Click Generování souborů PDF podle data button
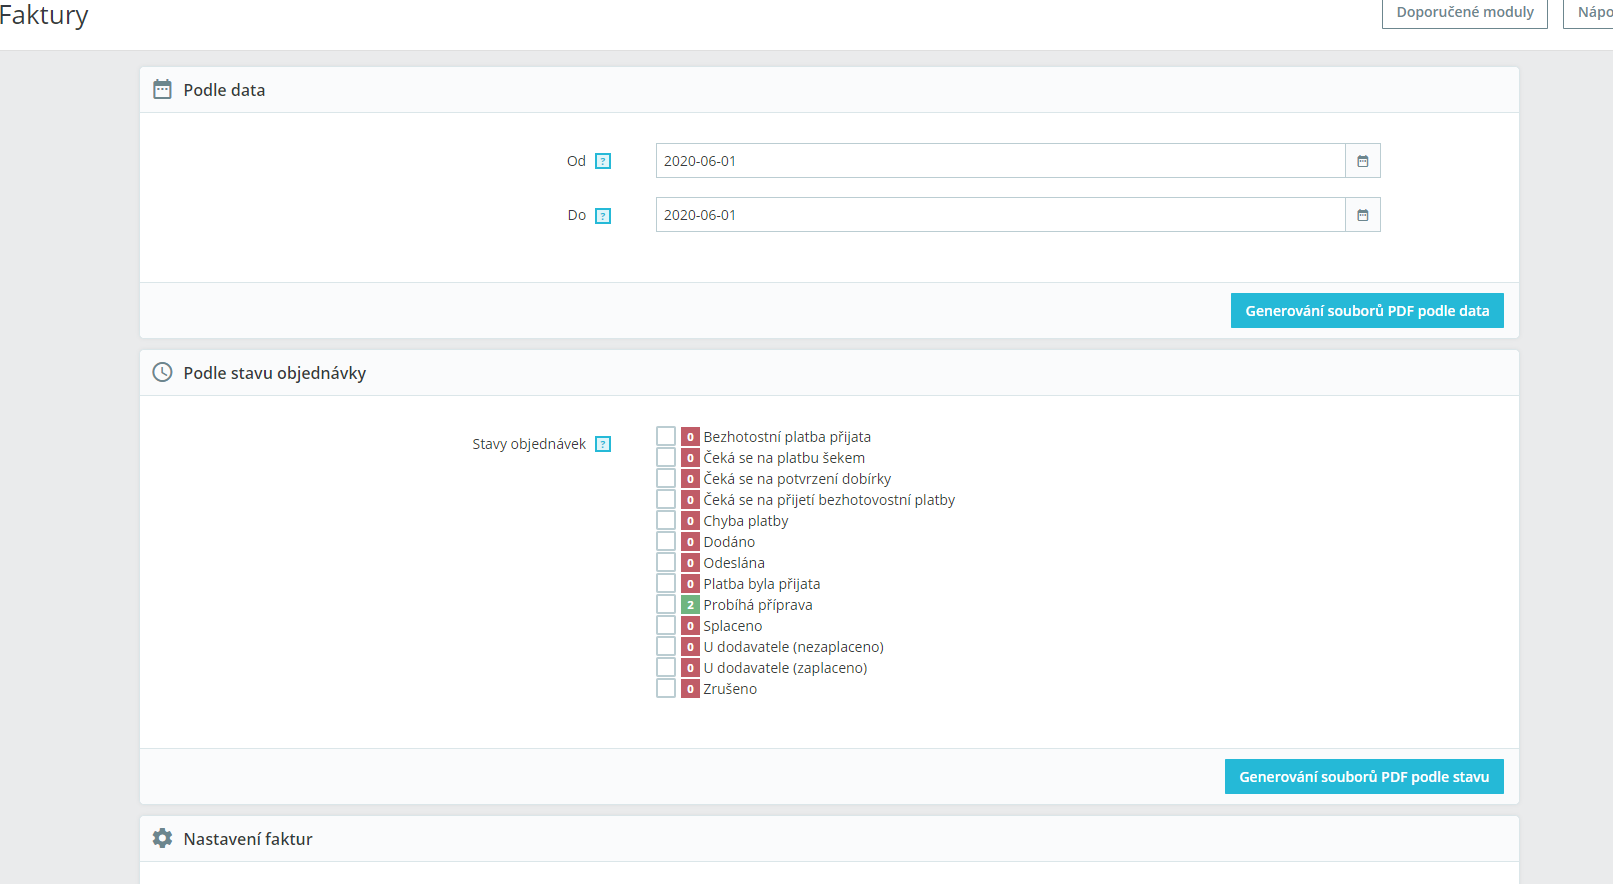The height and width of the screenshot is (884, 1613). 1367,311
